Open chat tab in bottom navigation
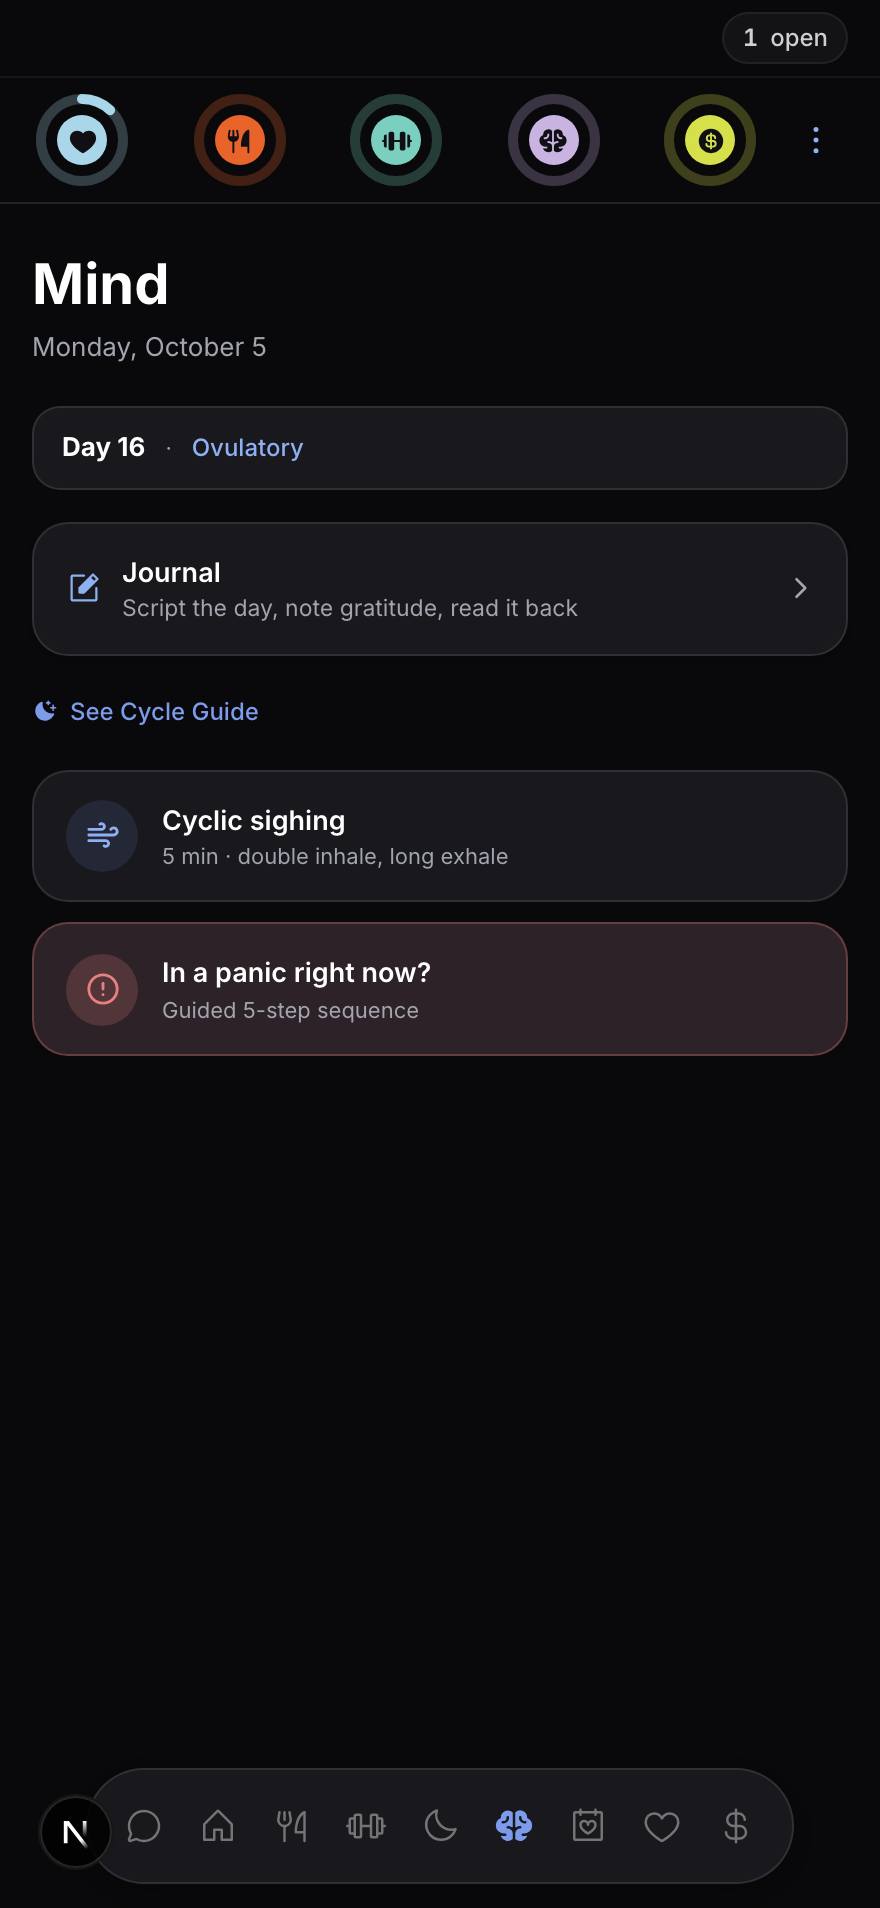The width and height of the screenshot is (880, 1908). (x=144, y=1826)
